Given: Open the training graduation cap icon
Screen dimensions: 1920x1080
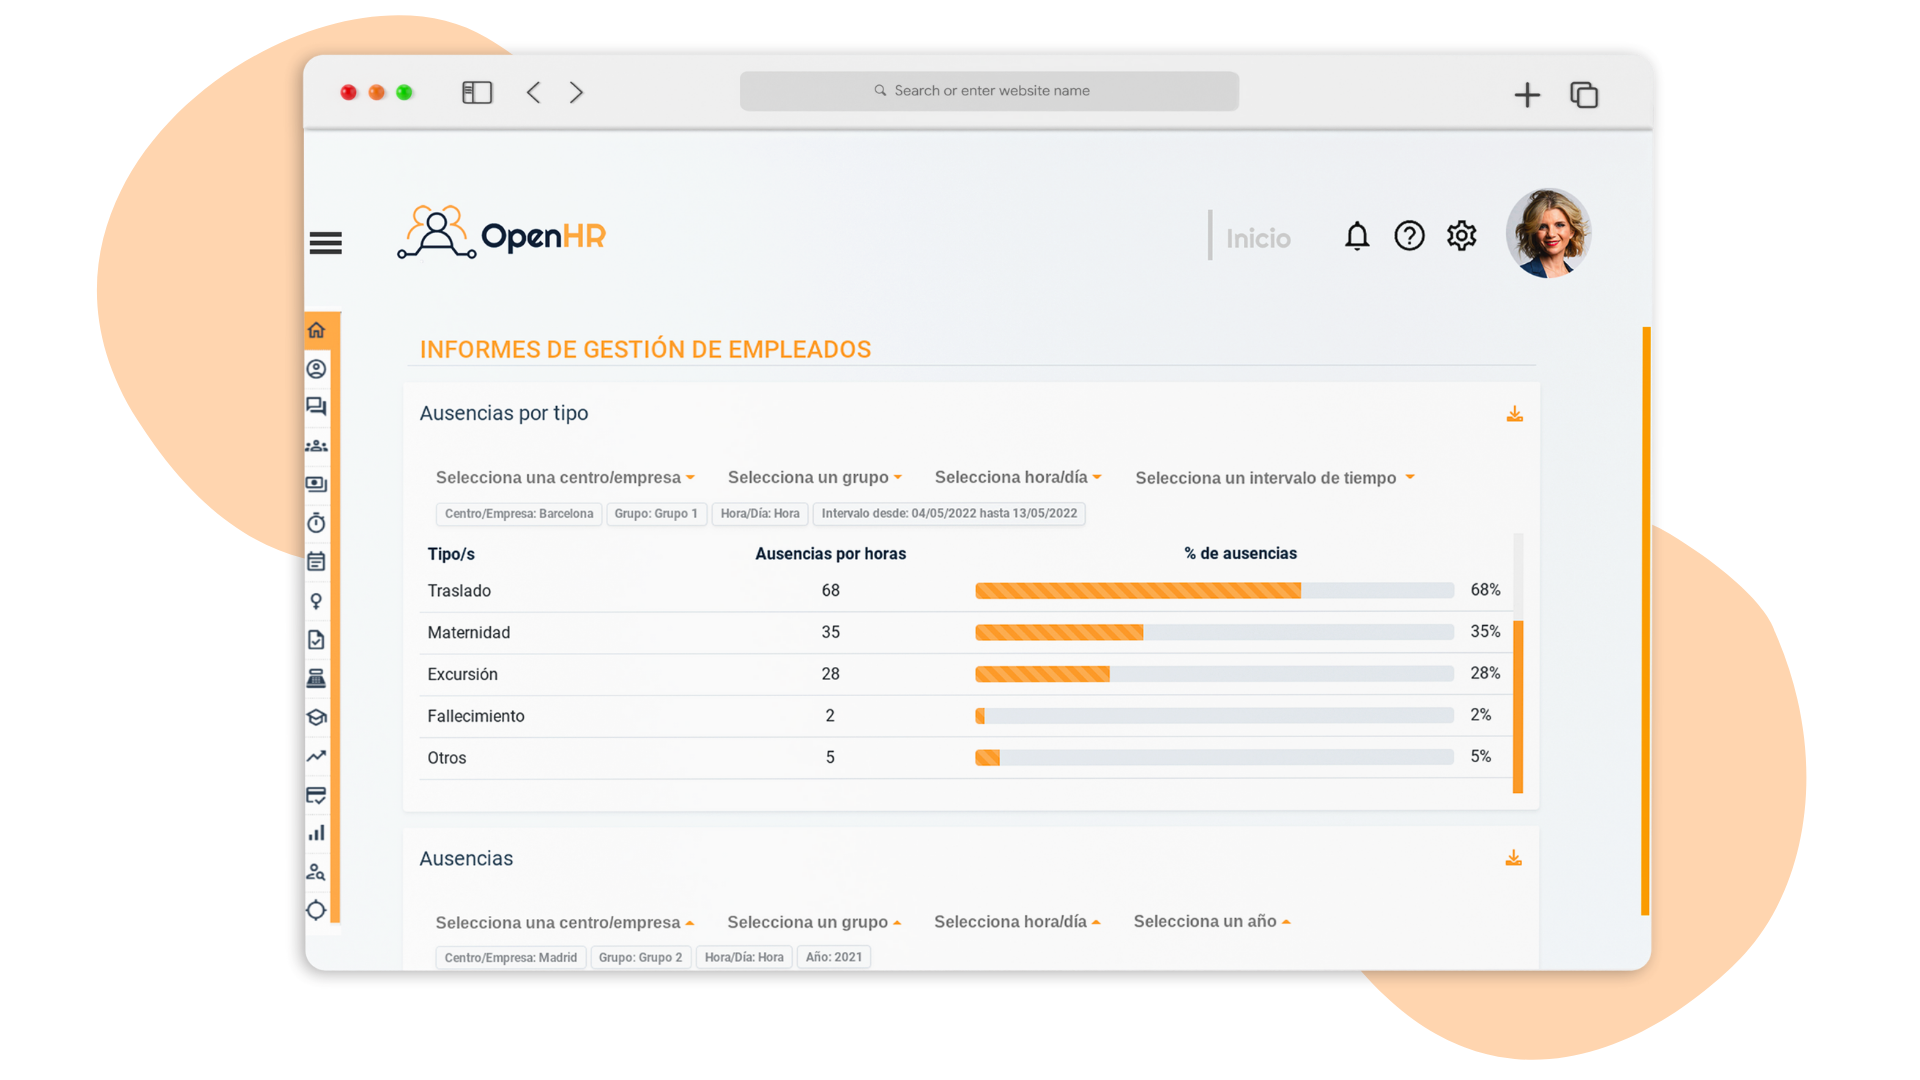Looking at the screenshot, I should [316, 717].
